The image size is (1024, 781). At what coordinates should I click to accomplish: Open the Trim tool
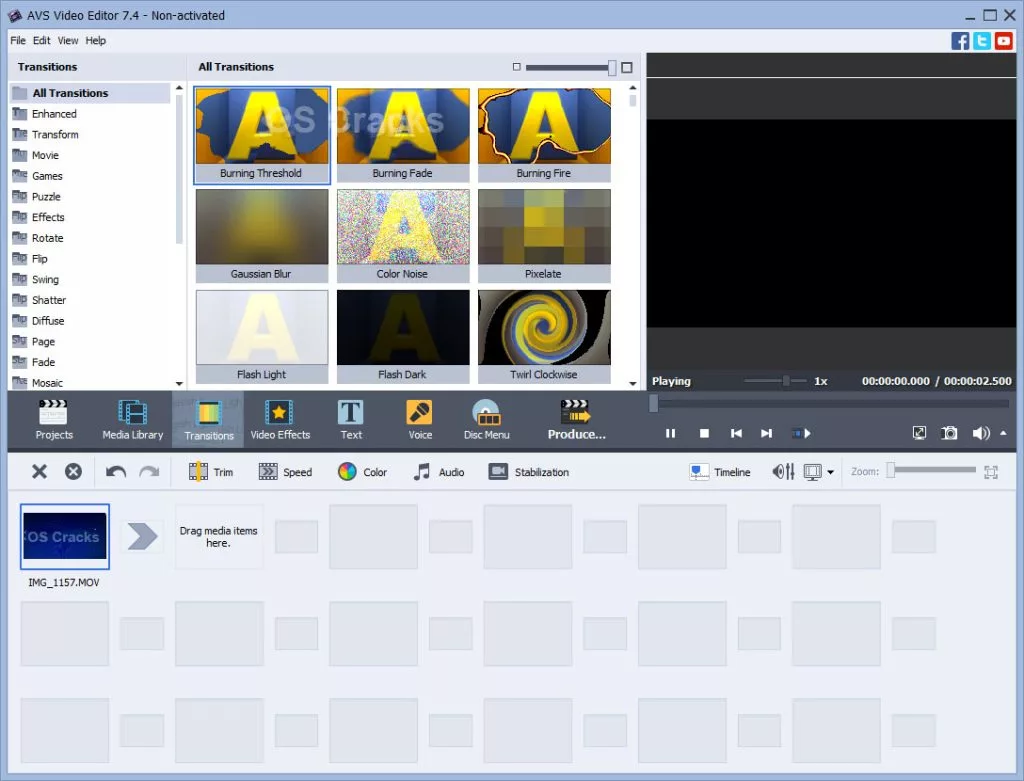tap(211, 471)
